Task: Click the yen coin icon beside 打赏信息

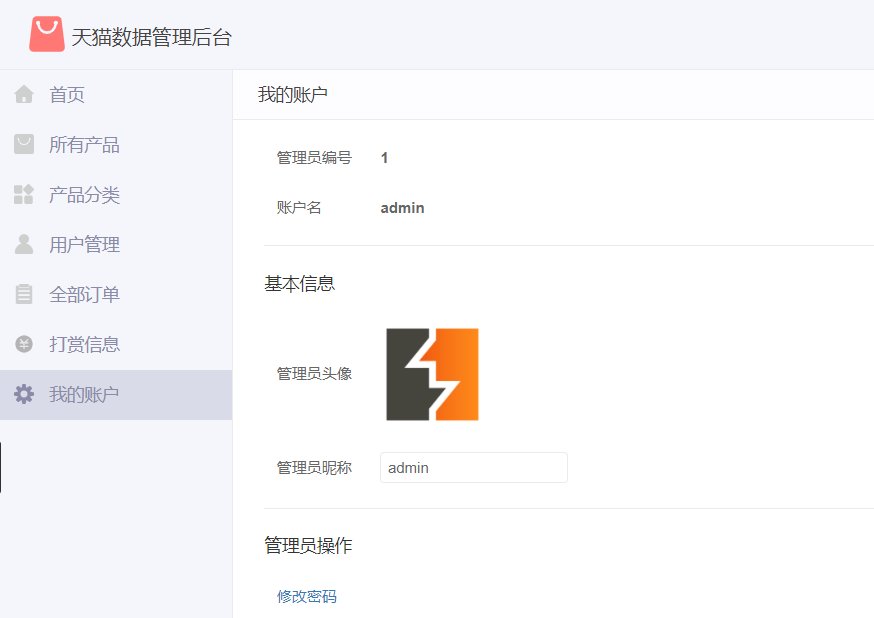Action: [x=24, y=344]
